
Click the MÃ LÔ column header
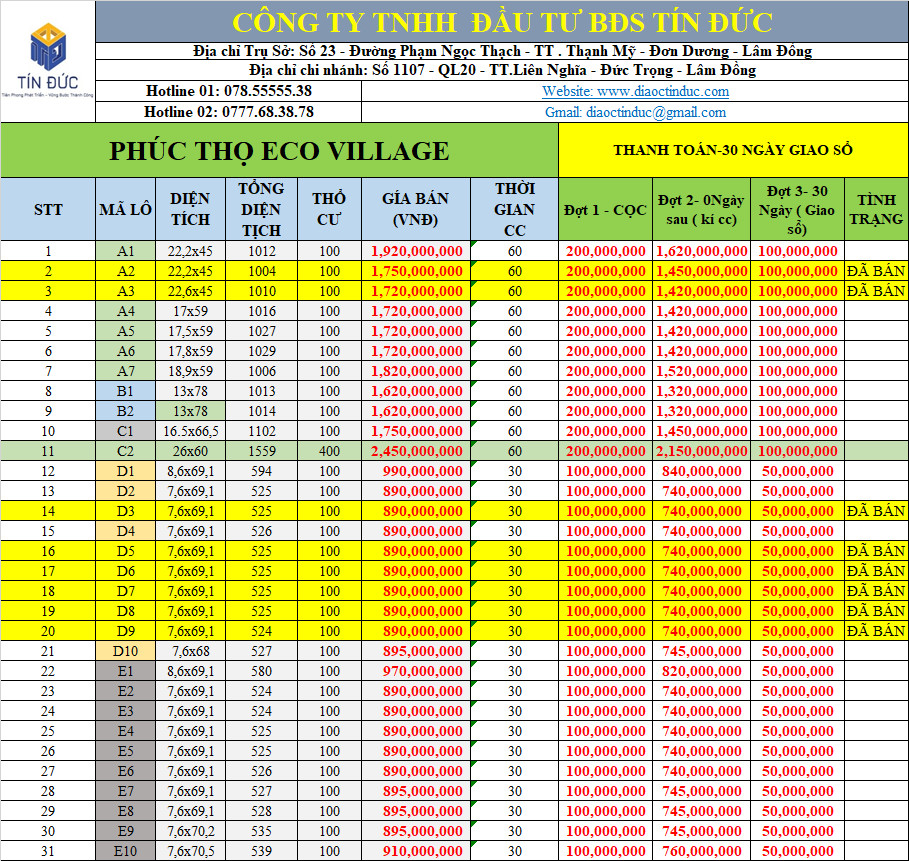coord(125,209)
